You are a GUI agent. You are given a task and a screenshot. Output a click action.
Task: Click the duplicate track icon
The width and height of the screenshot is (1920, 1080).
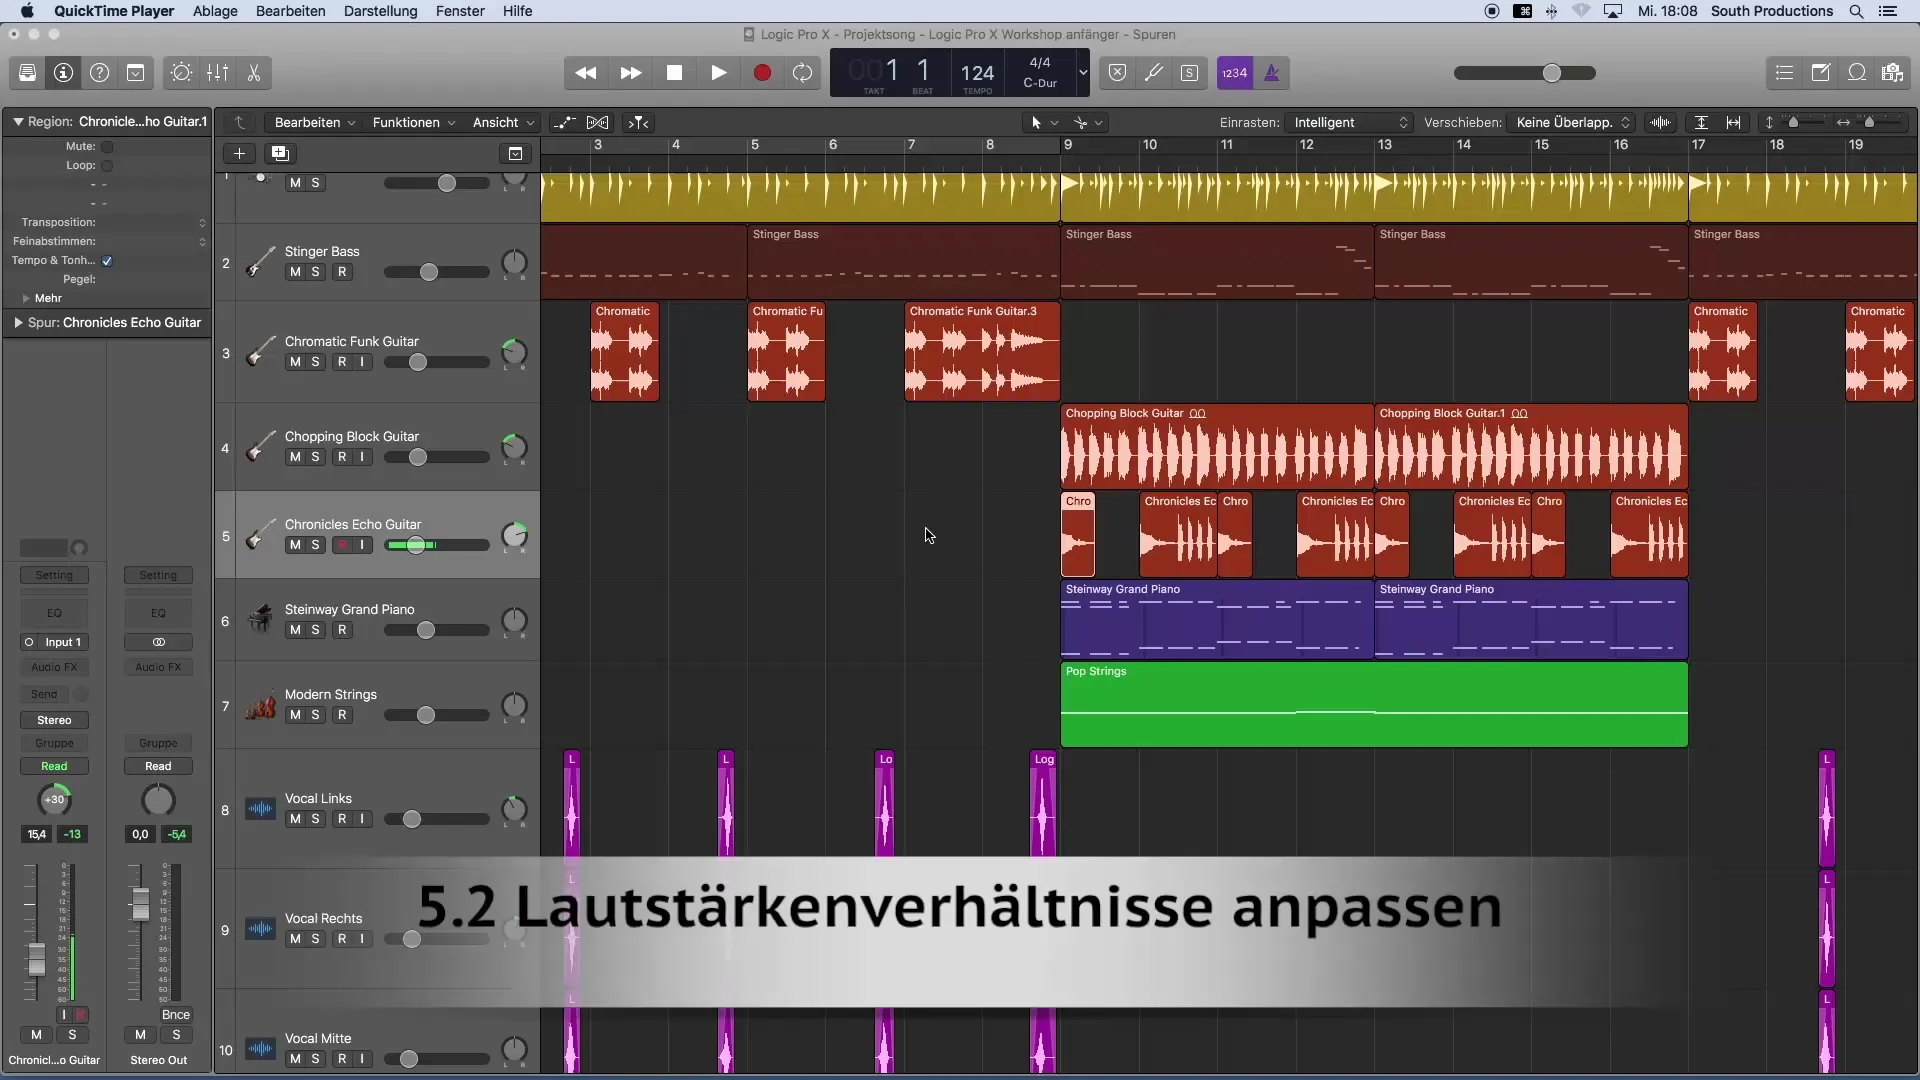(280, 153)
